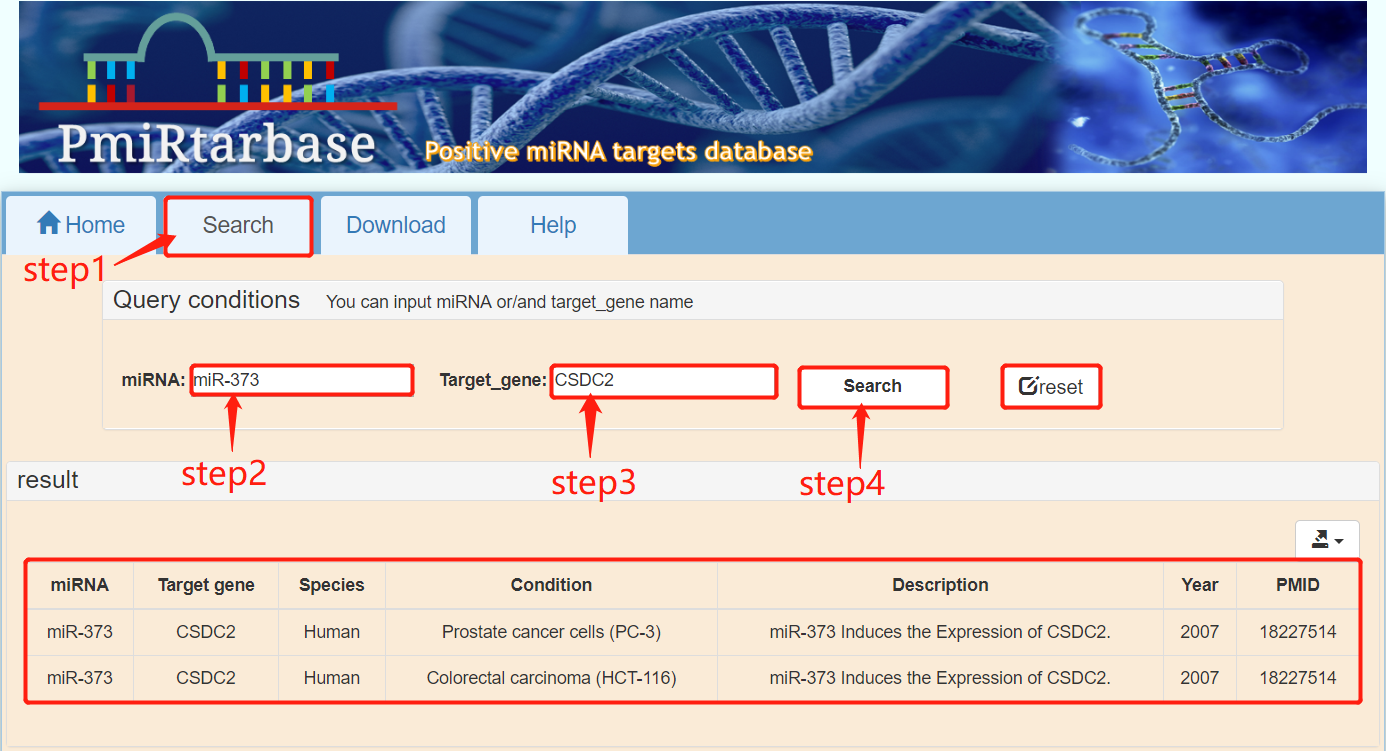Viewport: 1386px width, 751px height.
Task: Click CSDC2 in the Colorectal carcinoma row
Action: click(206, 678)
